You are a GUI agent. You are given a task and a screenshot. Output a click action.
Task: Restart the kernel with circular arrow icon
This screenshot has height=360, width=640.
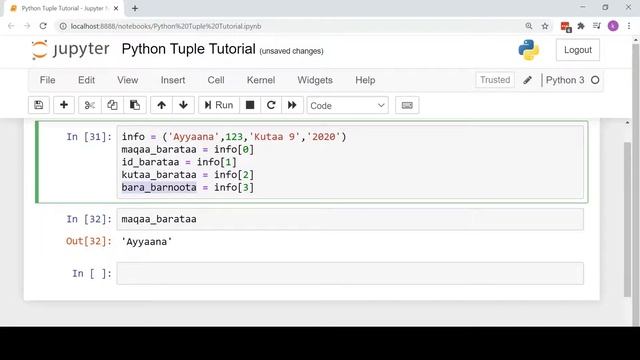pyautogui.click(x=271, y=105)
